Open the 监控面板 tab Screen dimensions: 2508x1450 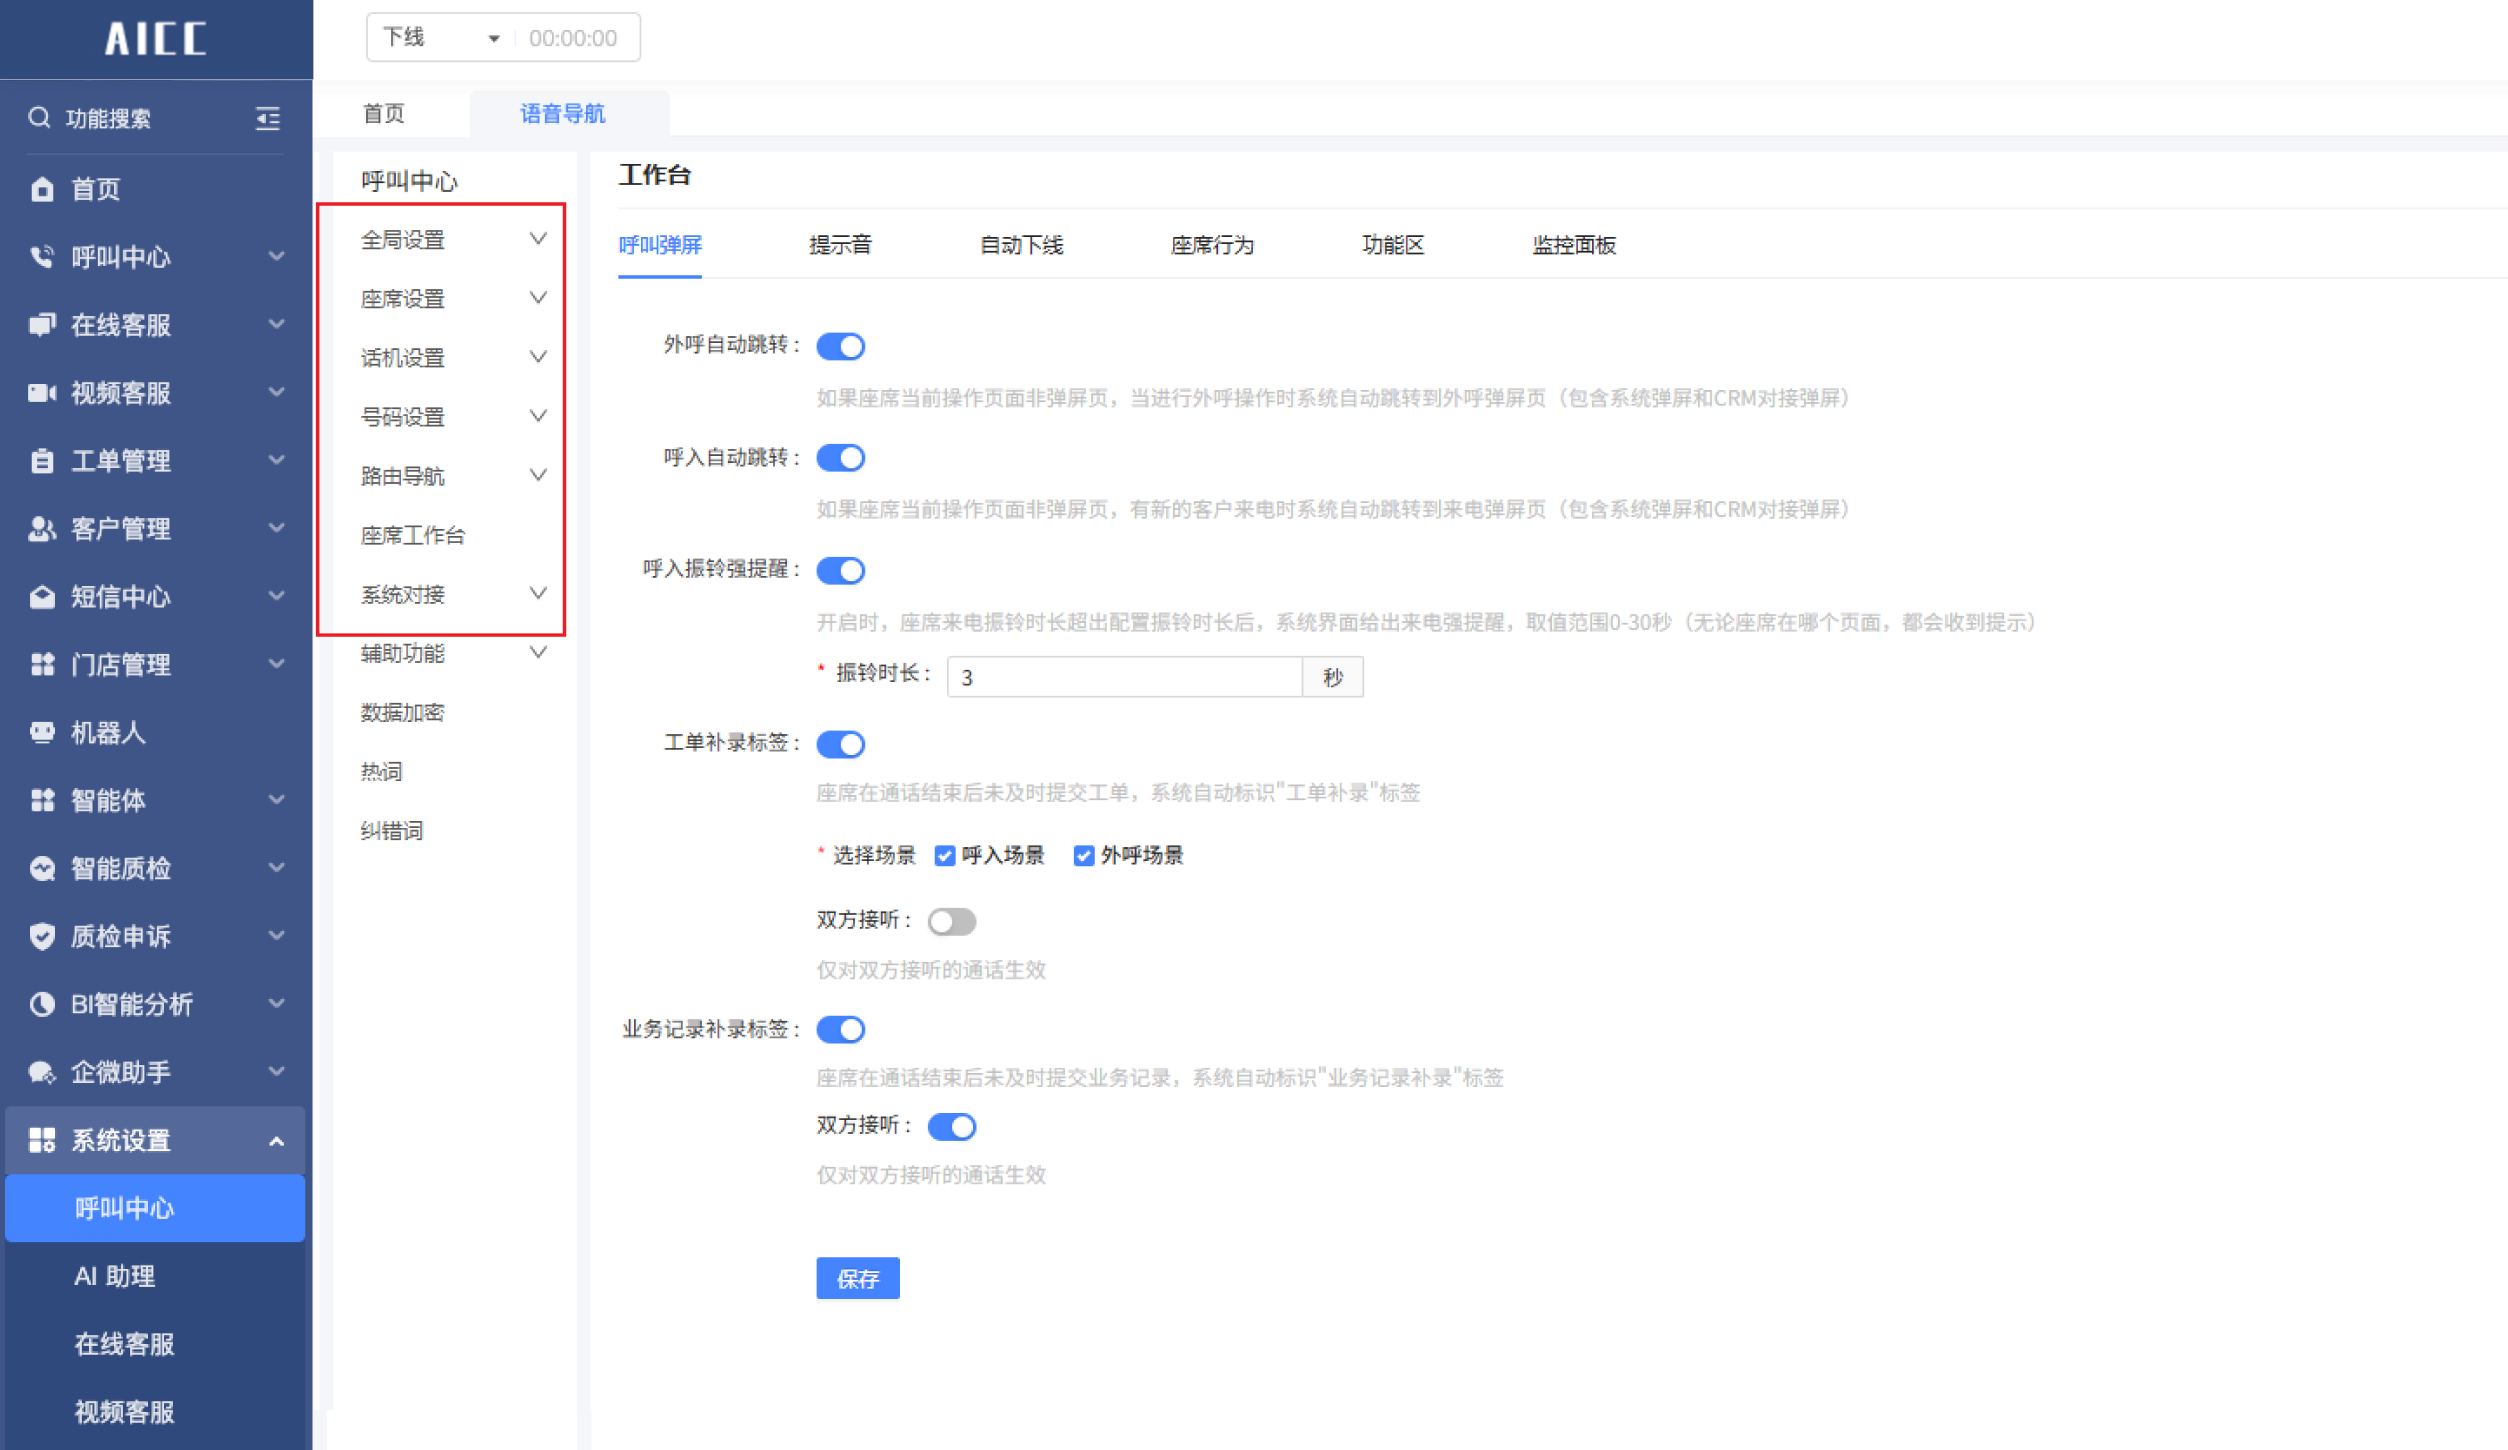click(x=1573, y=245)
